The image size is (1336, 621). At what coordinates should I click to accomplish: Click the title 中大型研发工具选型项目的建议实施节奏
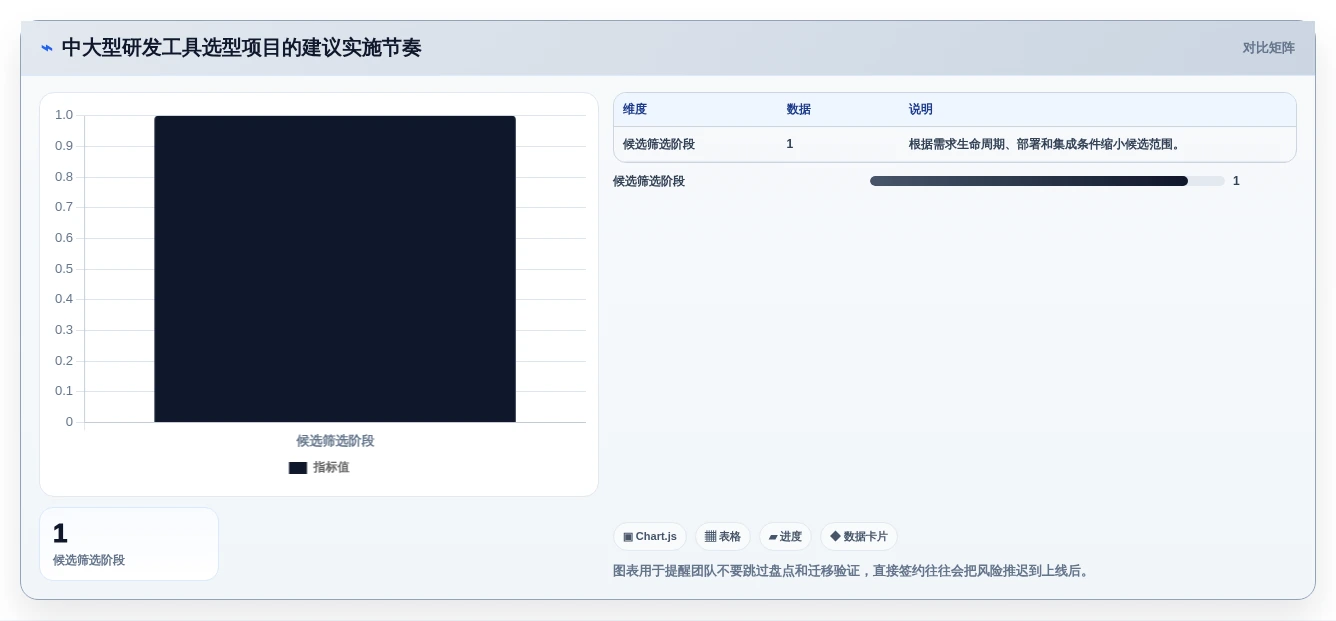click(x=242, y=48)
